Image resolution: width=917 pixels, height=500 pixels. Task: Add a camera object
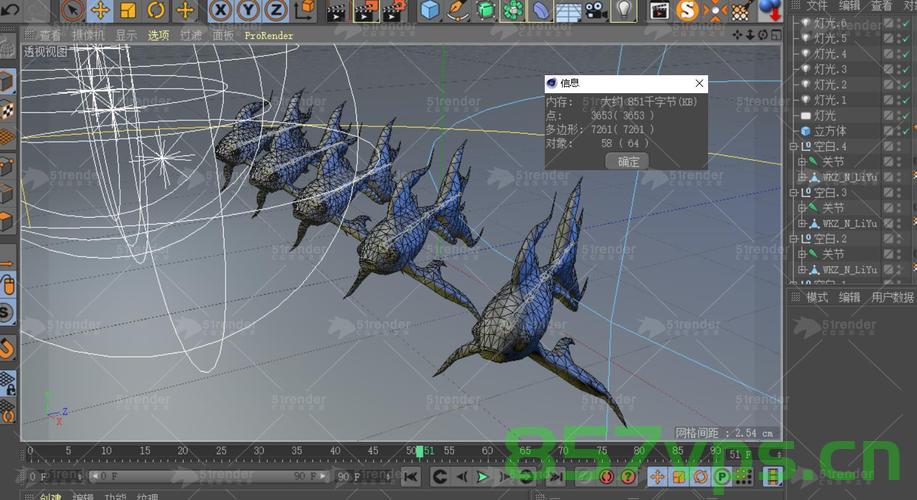point(596,11)
